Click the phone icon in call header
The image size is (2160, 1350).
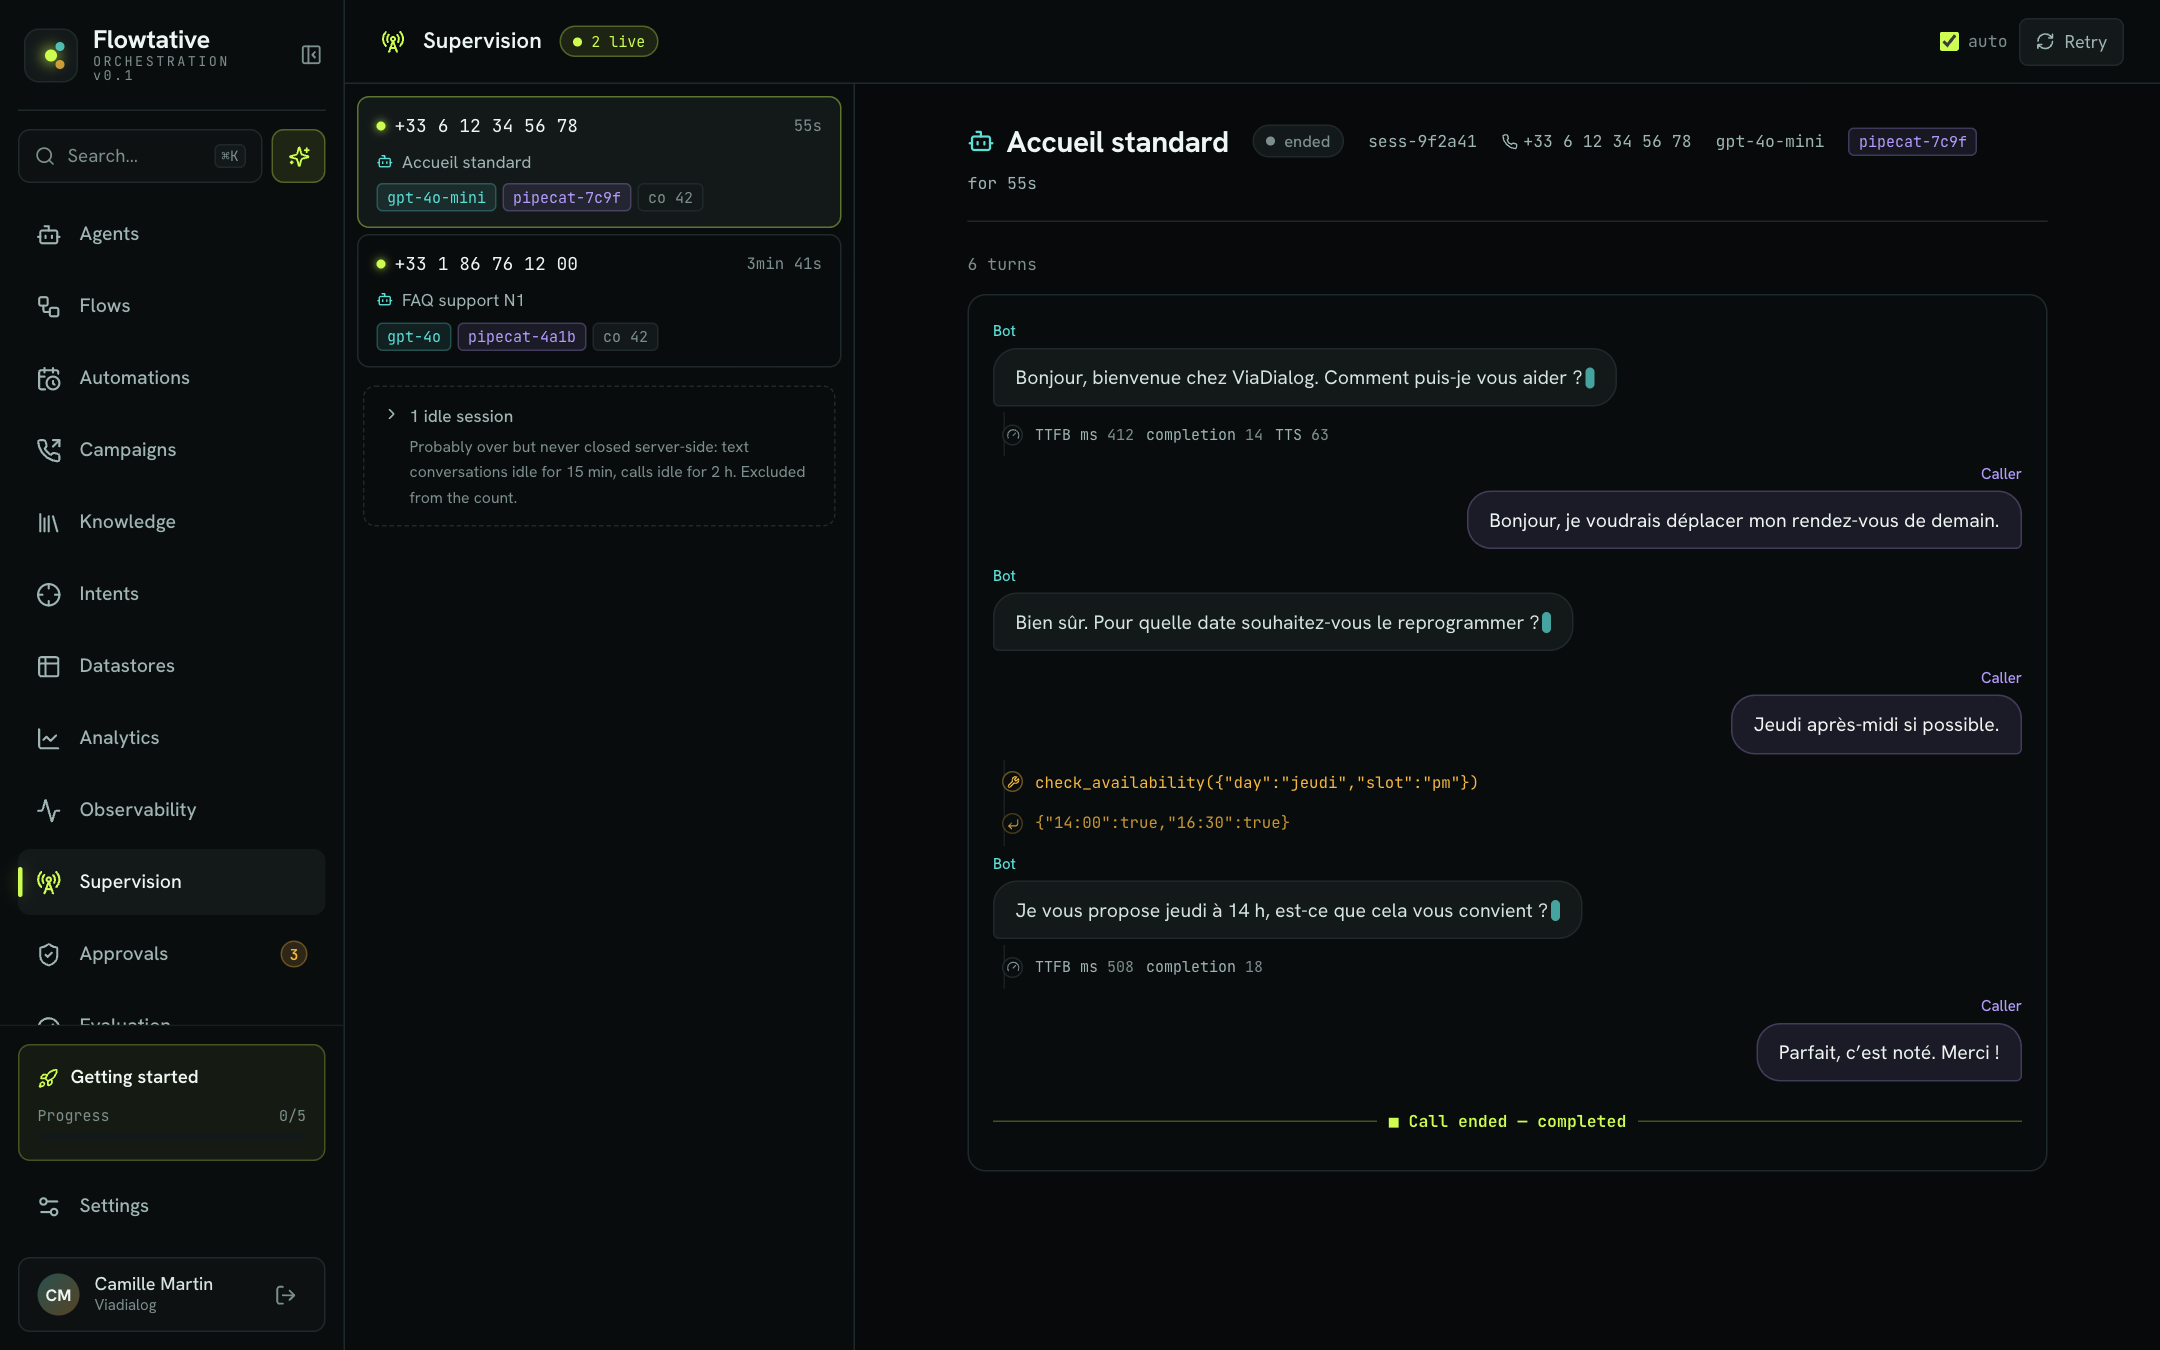click(x=1509, y=142)
